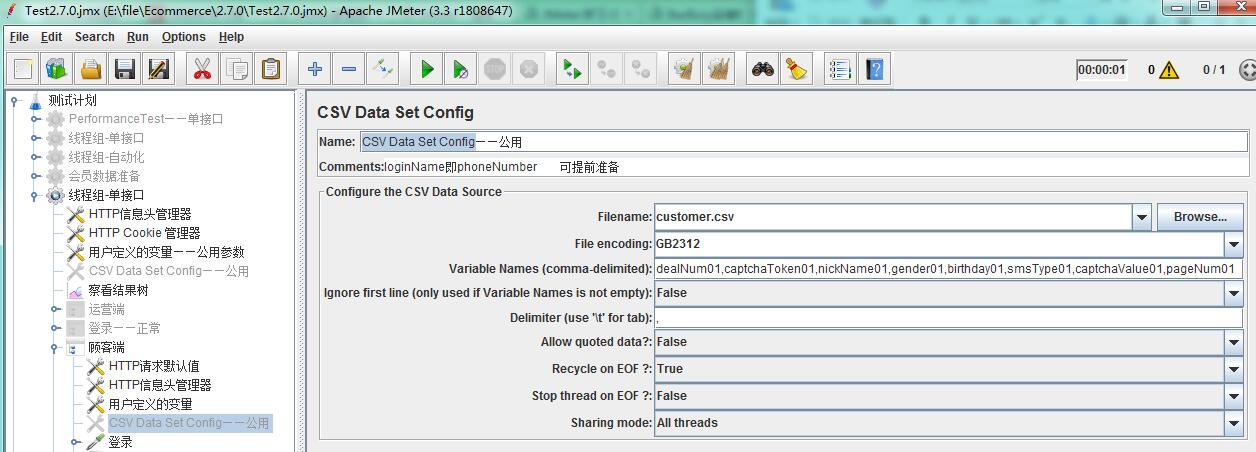Image resolution: width=1256 pixels, height=452 pixels.
Task: Open the Recycle on EOF dropdown
Action: coord(1234,369)
